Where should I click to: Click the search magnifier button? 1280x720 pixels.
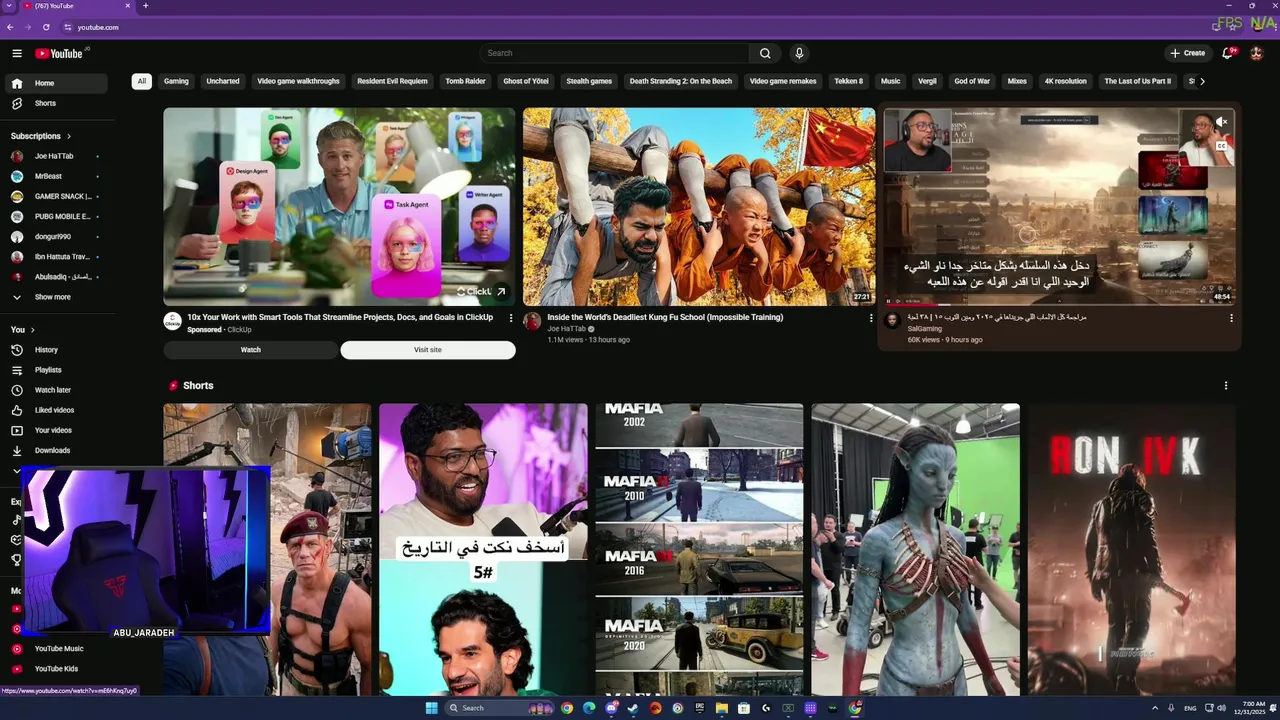[765, 53]
